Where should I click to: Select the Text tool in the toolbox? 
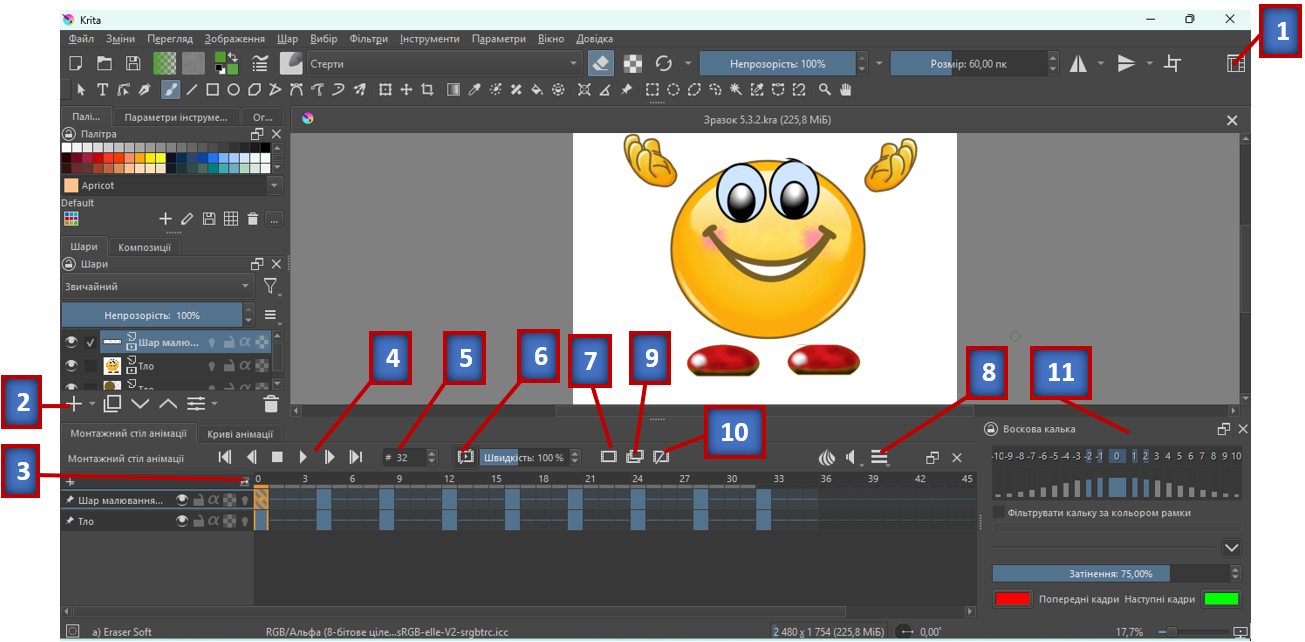(102, 90)
